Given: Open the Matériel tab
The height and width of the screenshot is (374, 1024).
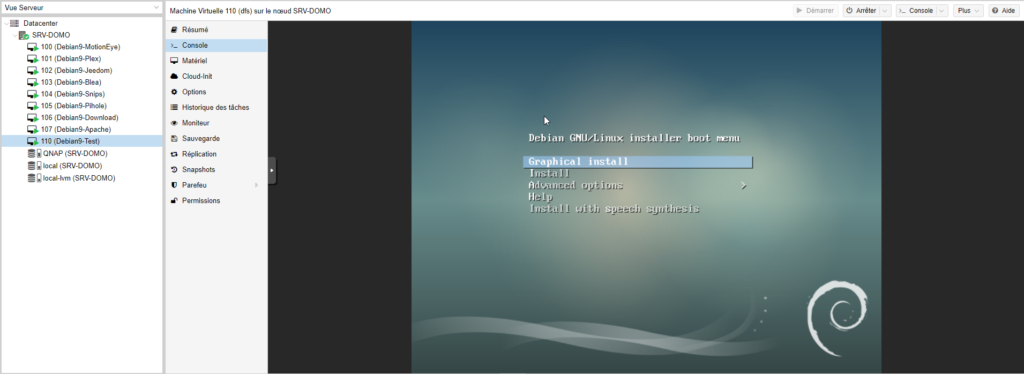Looking at the screenshot, I should coord(216,61).
